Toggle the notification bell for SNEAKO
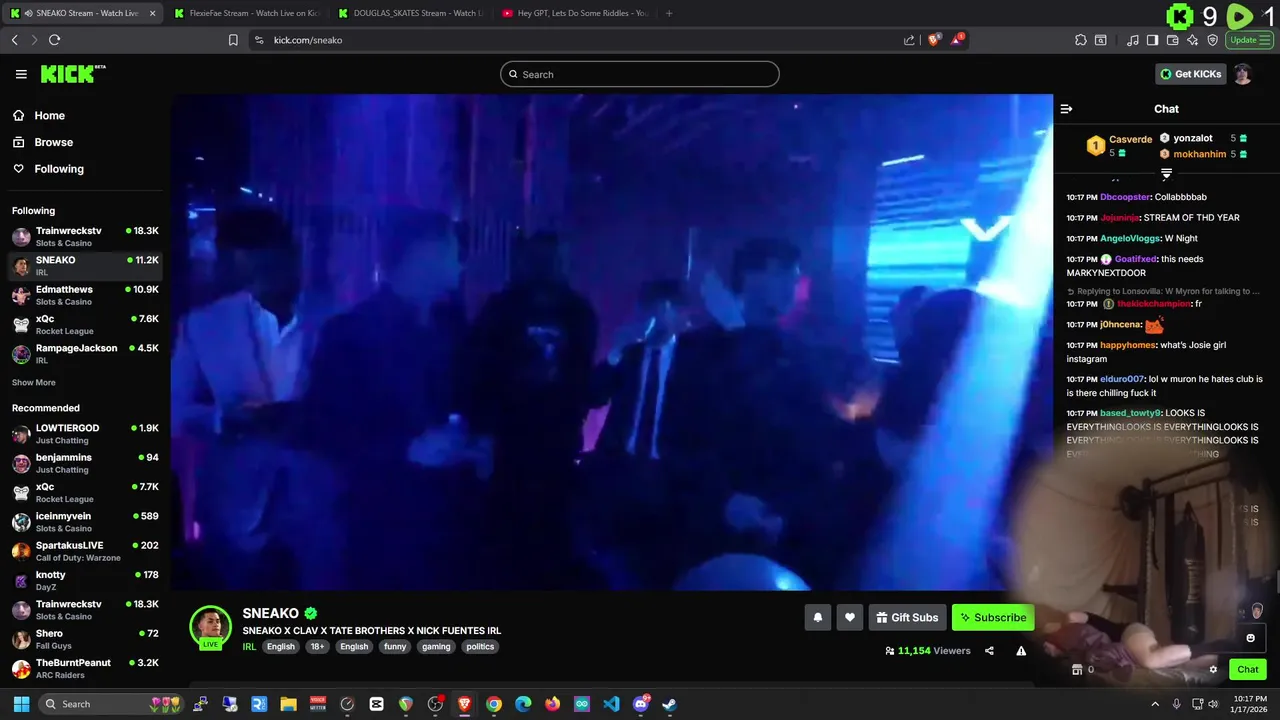 pyautogui.click(x=817, y=618)
